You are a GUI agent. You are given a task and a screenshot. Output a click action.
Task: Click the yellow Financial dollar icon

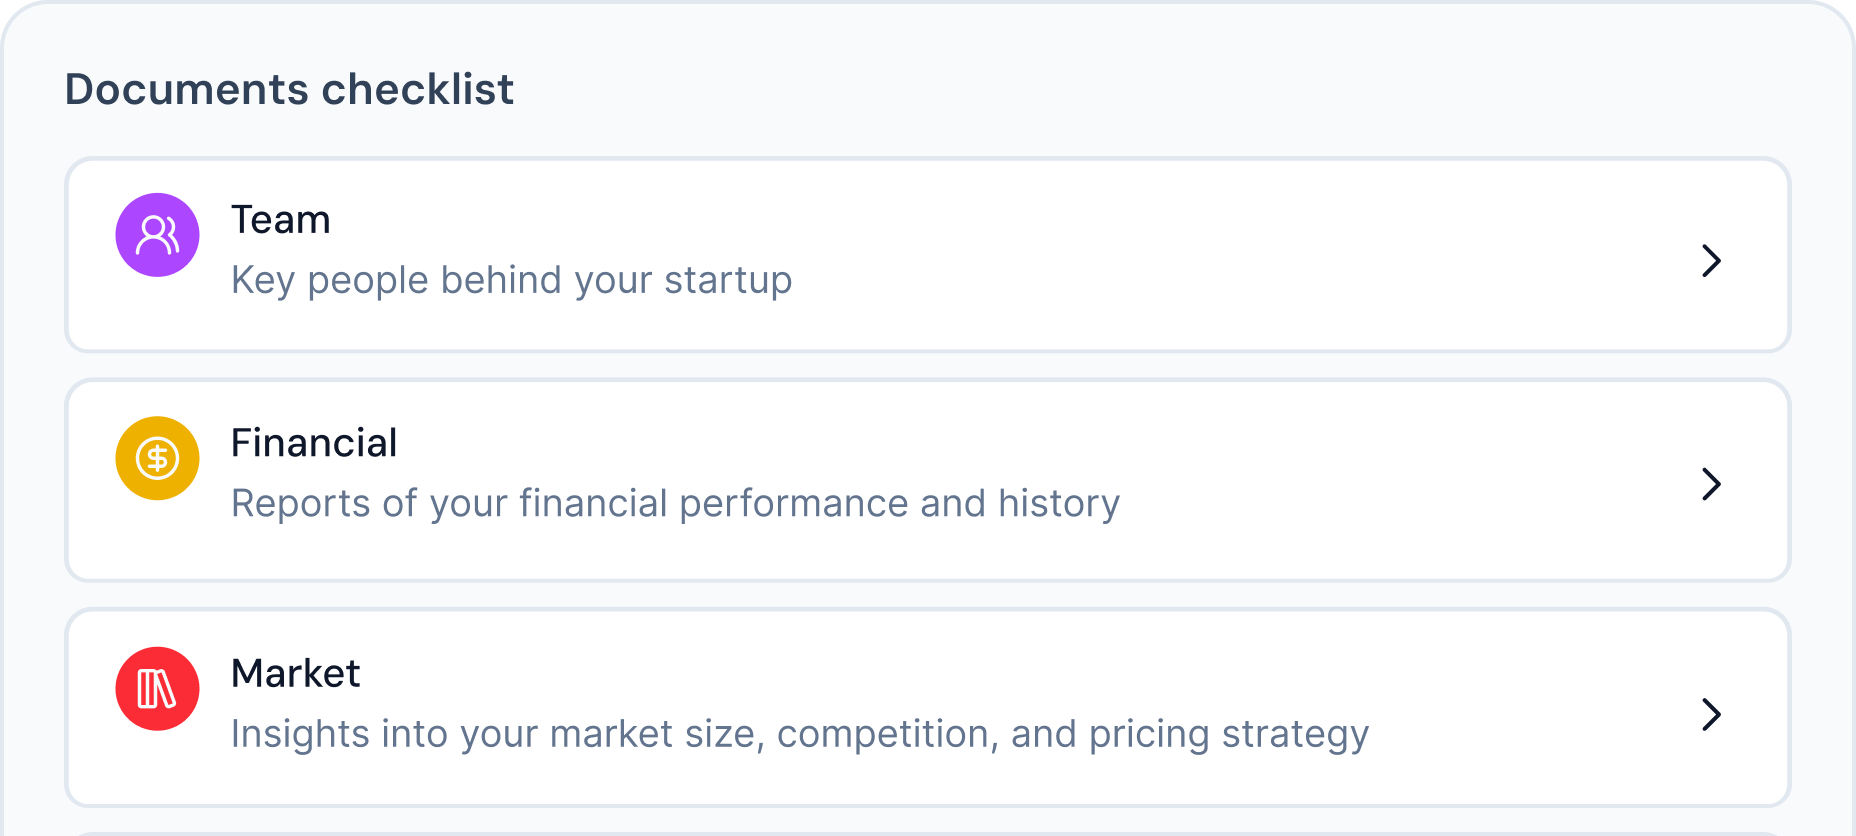click(157, 458)
